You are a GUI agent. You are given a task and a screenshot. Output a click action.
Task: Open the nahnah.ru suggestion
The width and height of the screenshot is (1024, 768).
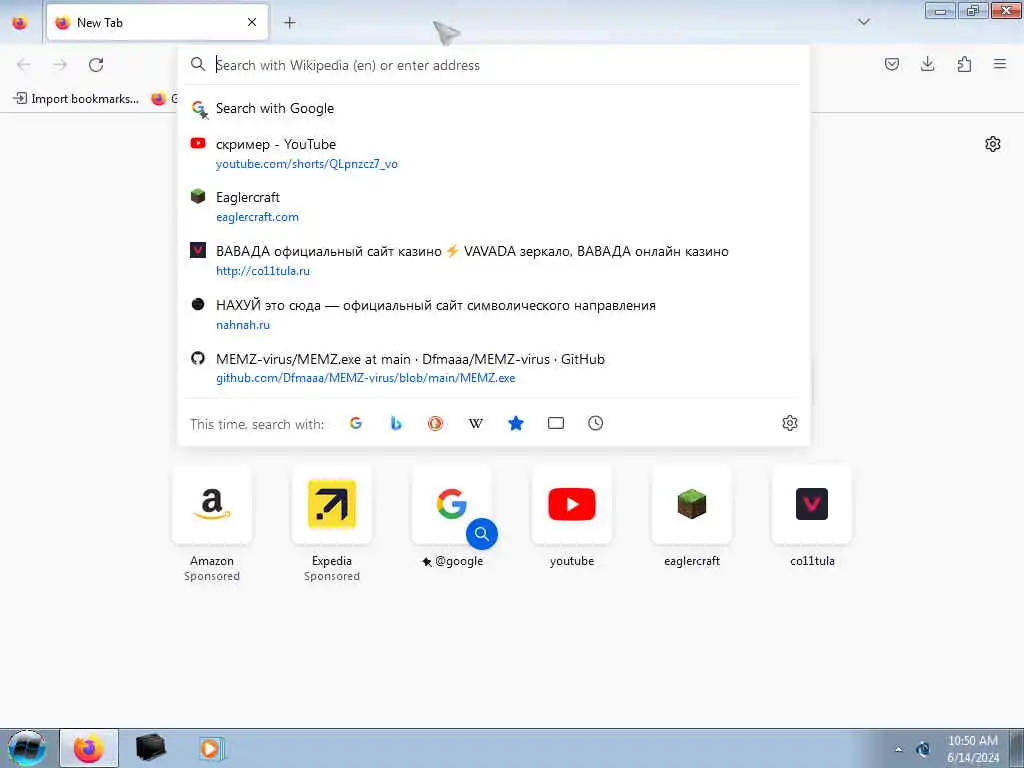[494, 314]
